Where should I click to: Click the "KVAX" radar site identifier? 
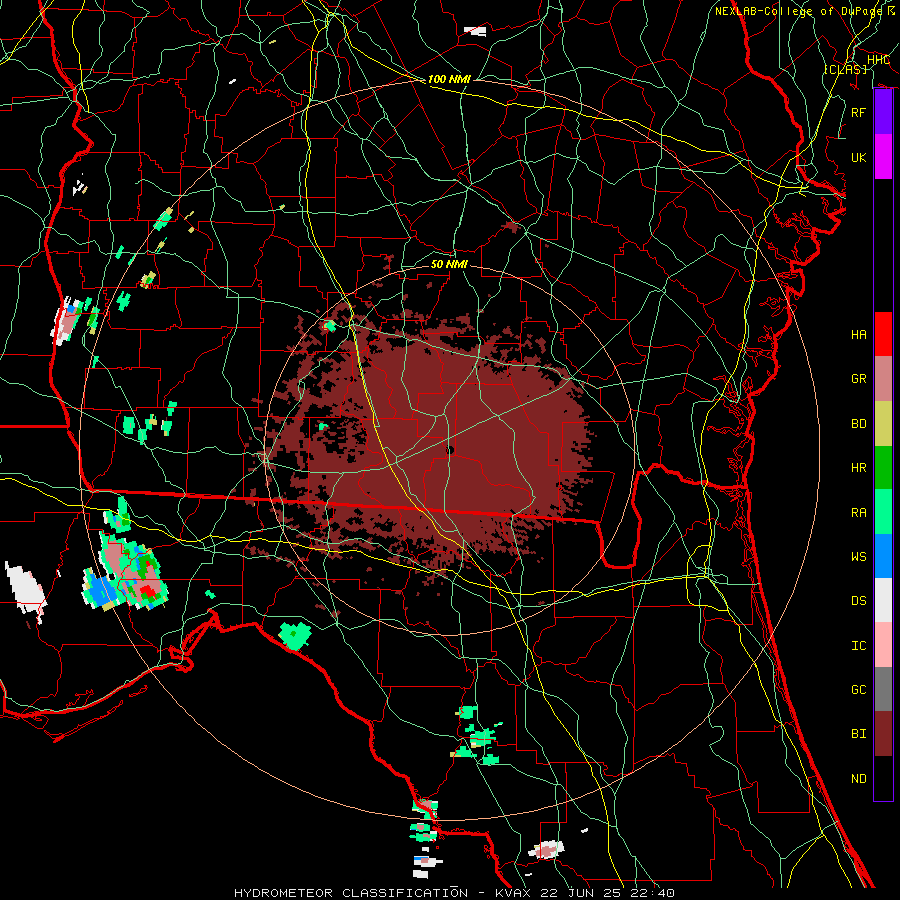(511, 893)
